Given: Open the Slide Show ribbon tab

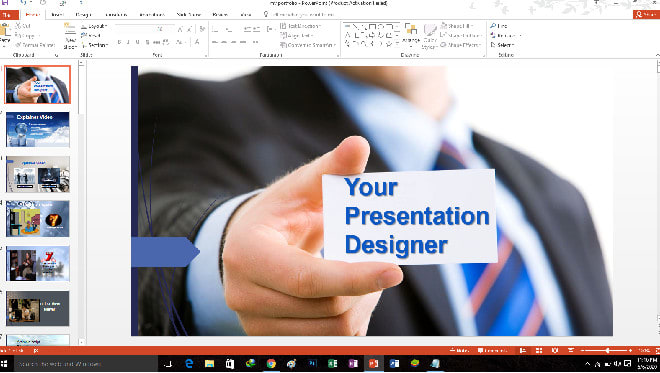Looking at the screenshot, I should pos(189,15).
